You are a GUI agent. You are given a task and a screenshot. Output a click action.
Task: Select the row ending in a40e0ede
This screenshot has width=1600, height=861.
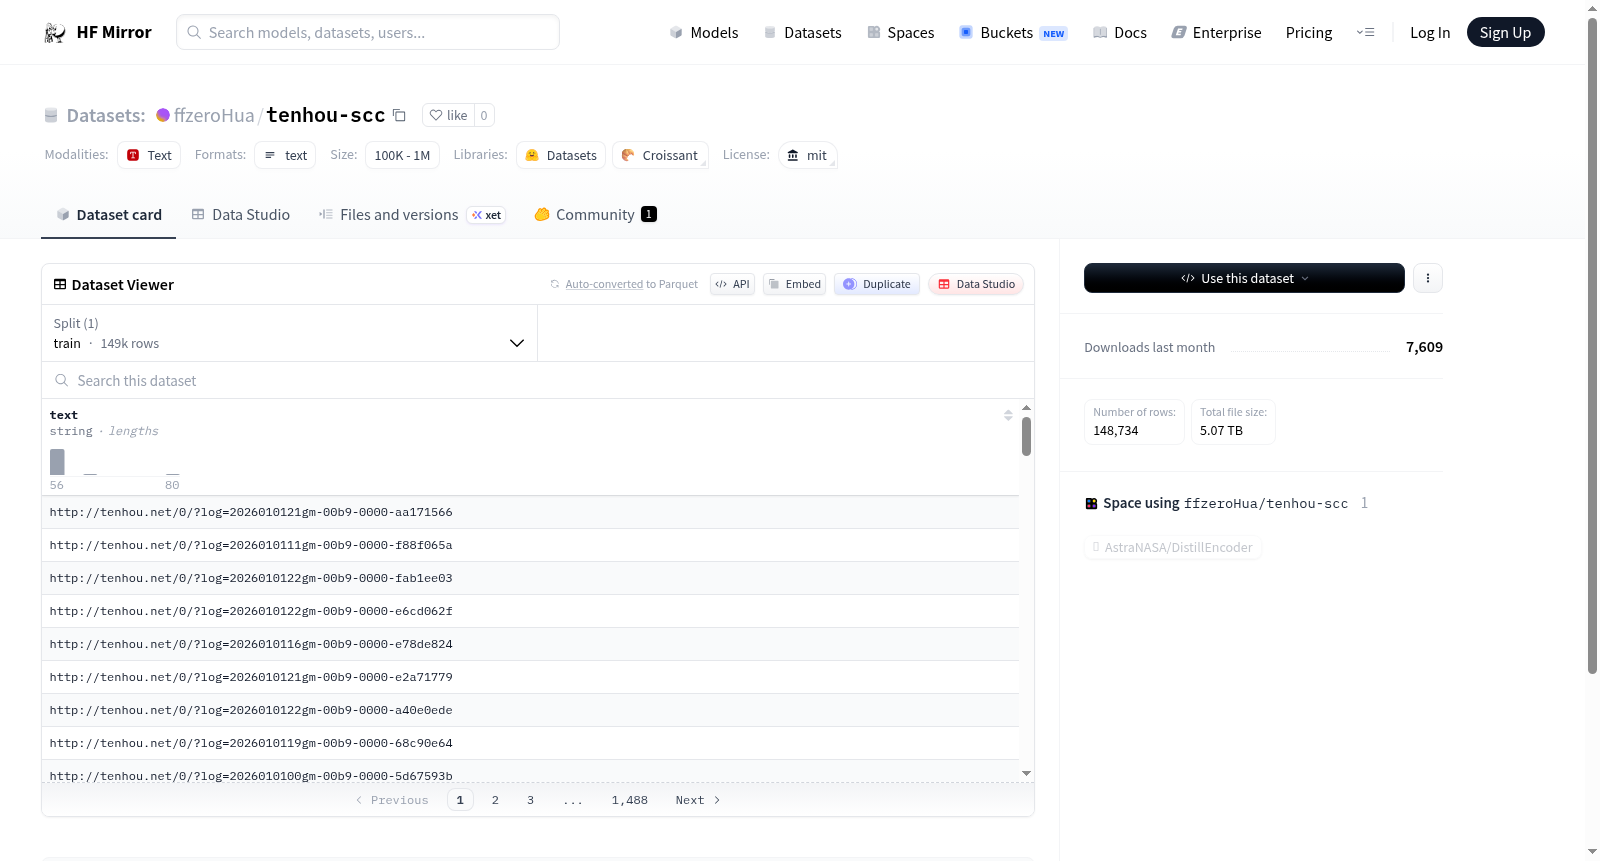530,710
